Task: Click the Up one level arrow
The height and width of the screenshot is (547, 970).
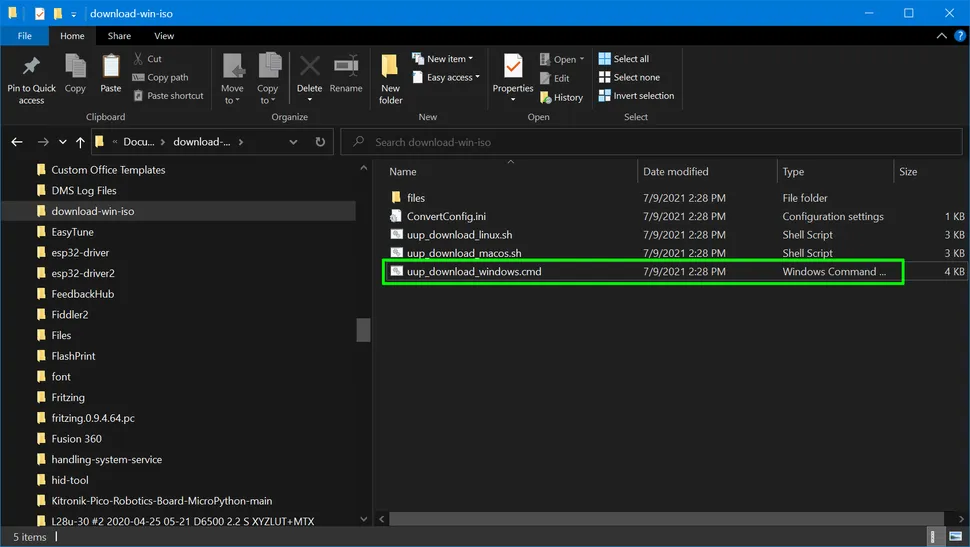Action: pos(80,142)
